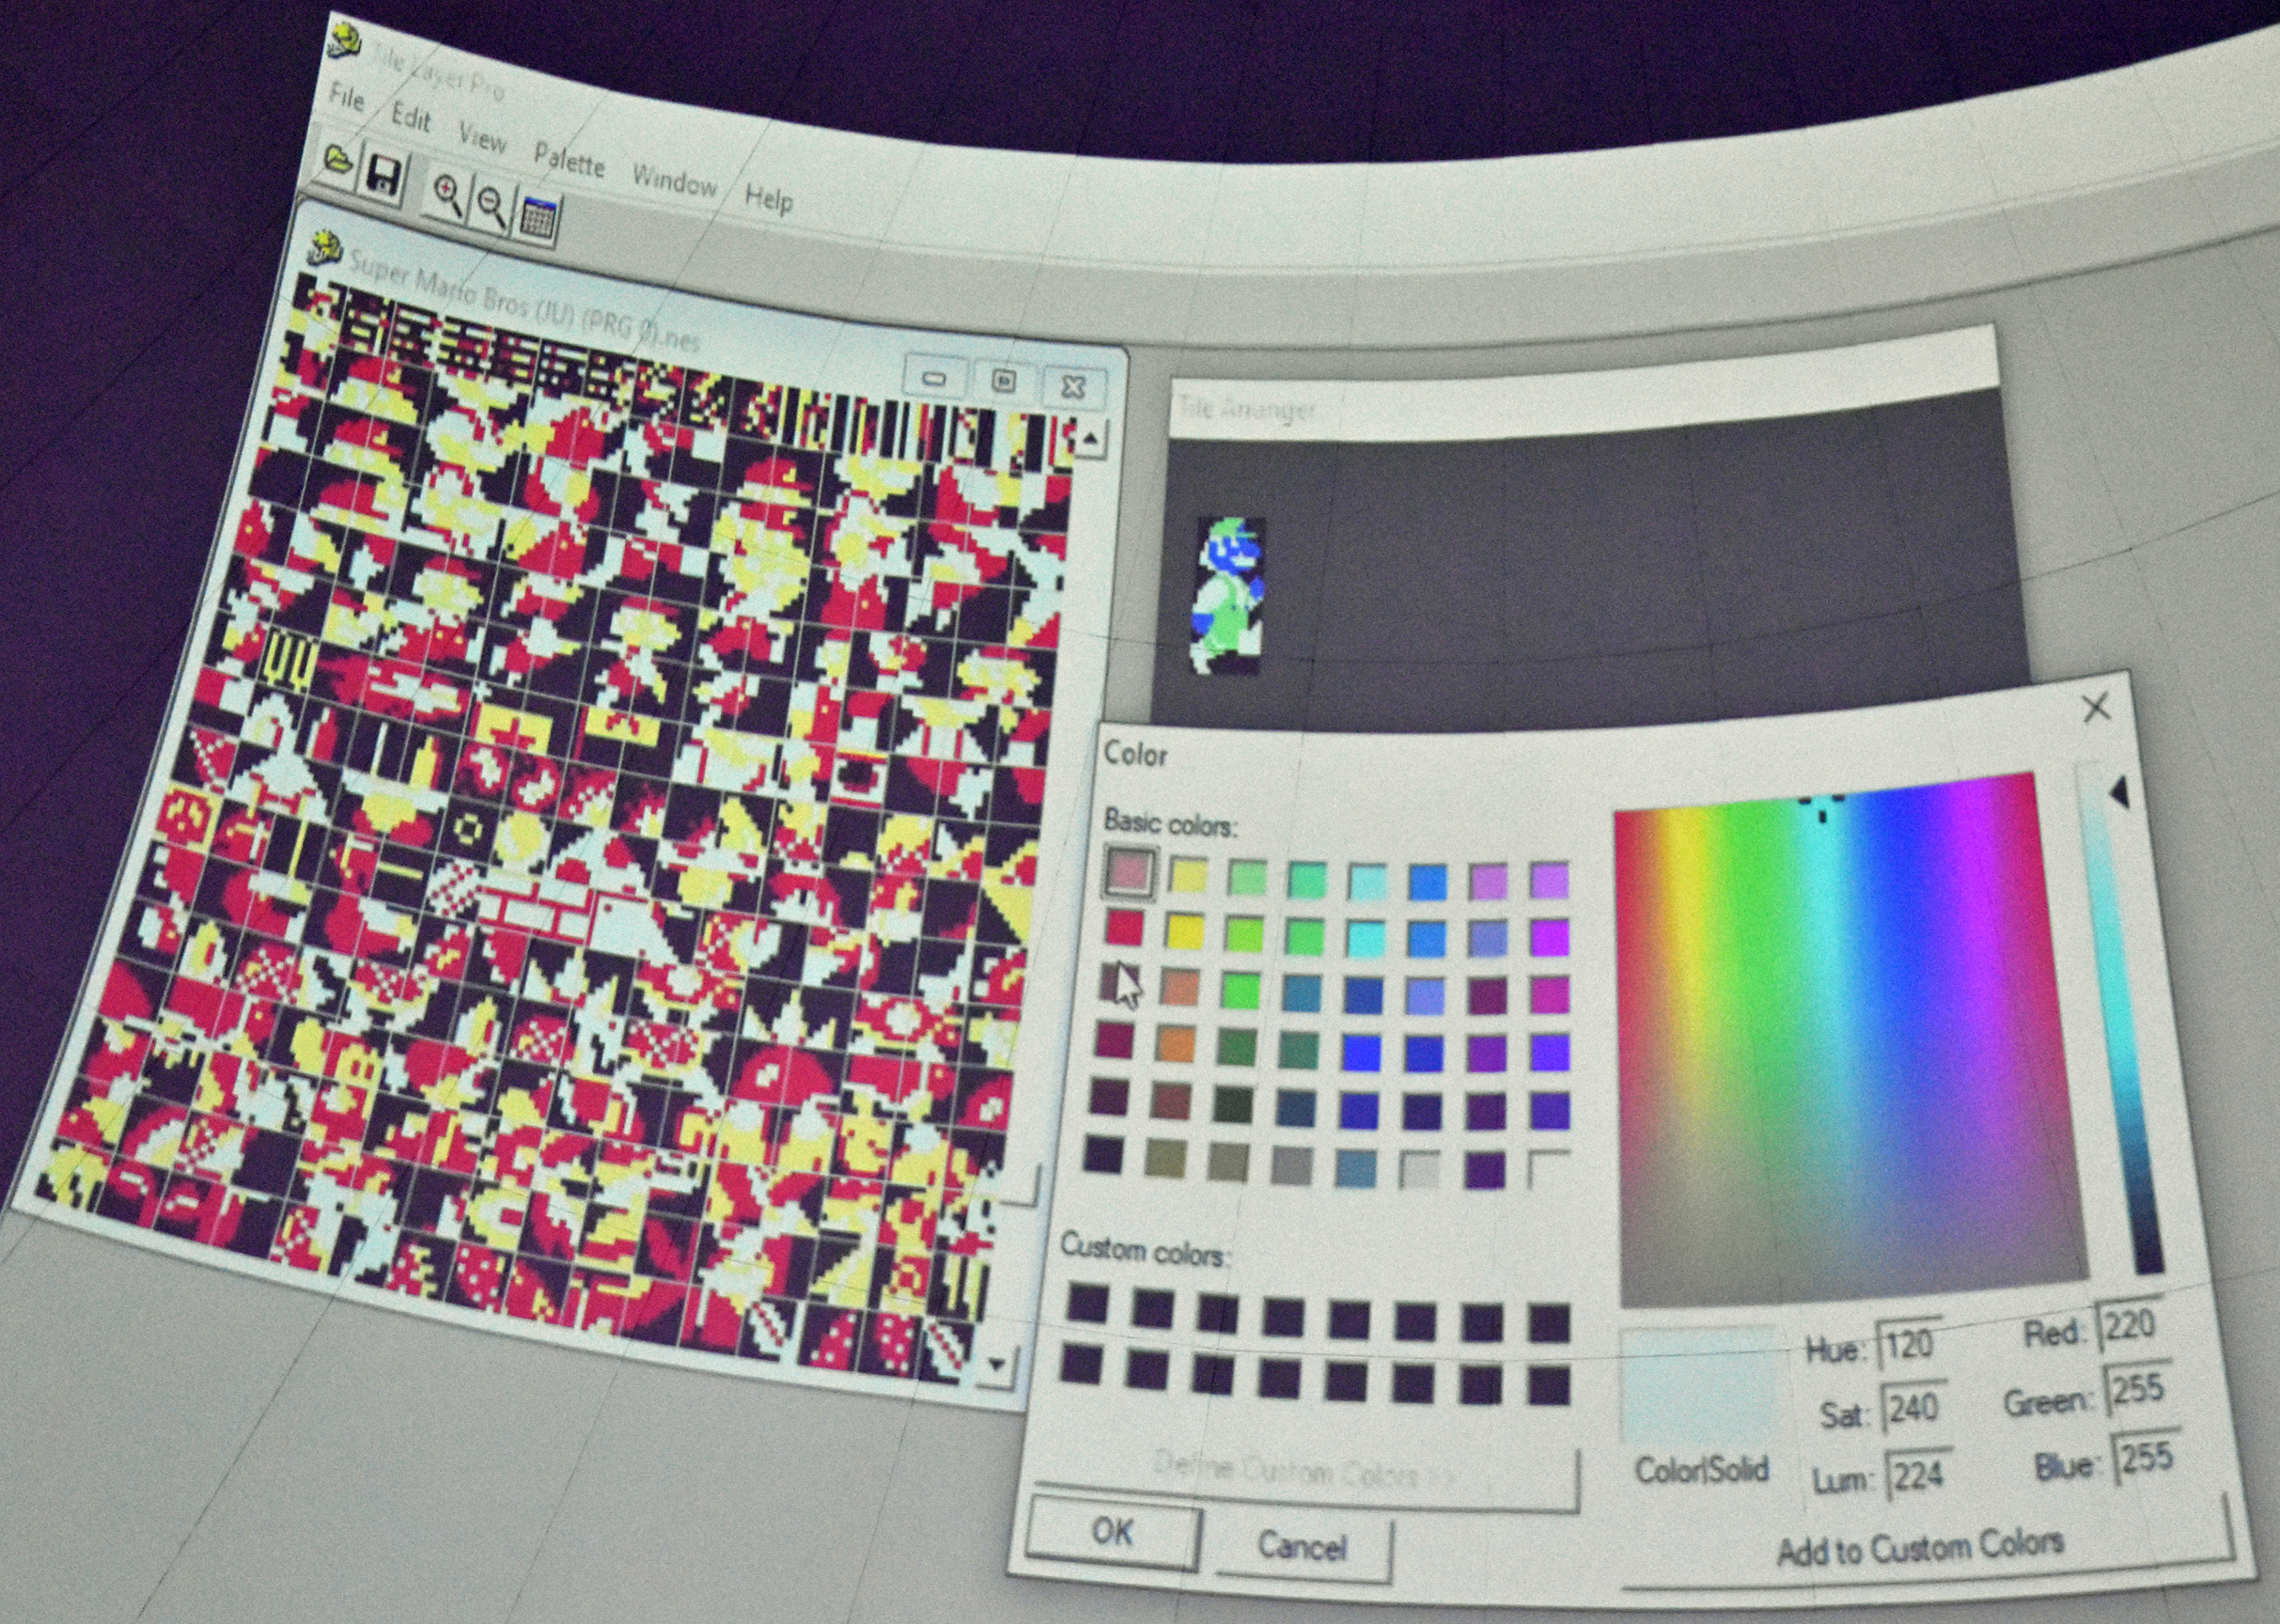Open the Edit menu

(x=410, y=118)
